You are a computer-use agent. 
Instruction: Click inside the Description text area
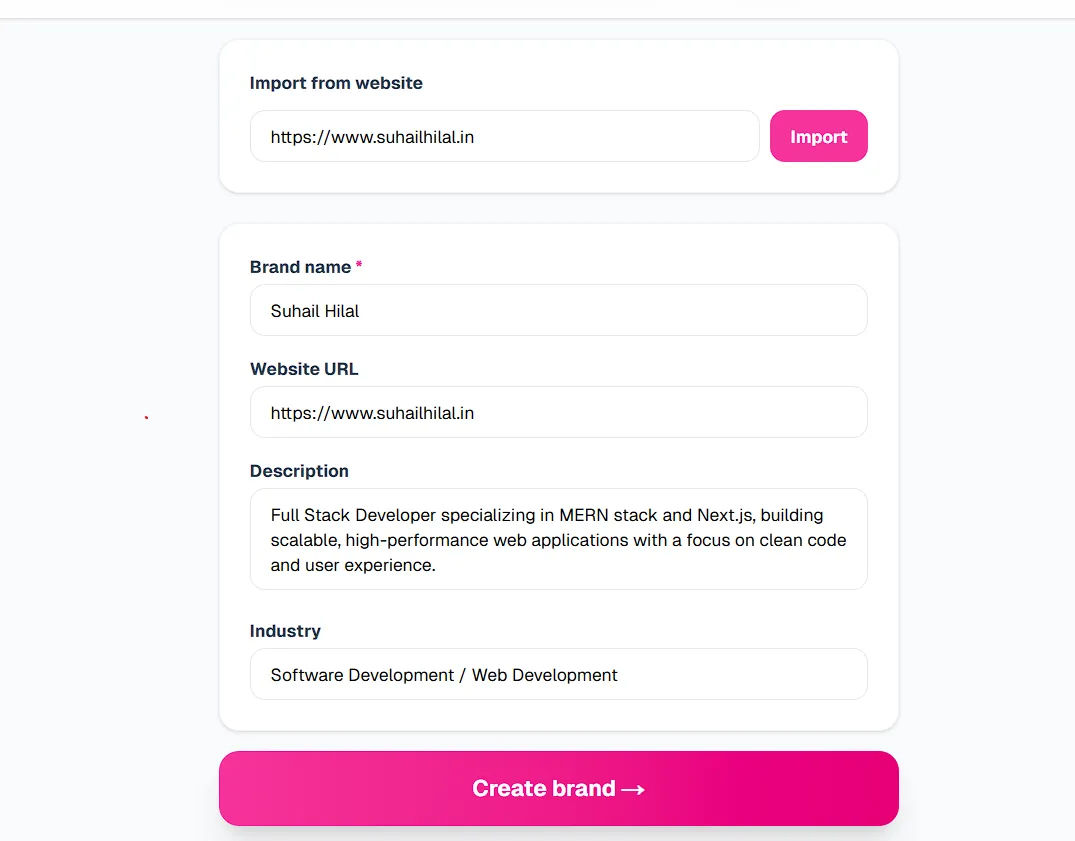point(558,540)
